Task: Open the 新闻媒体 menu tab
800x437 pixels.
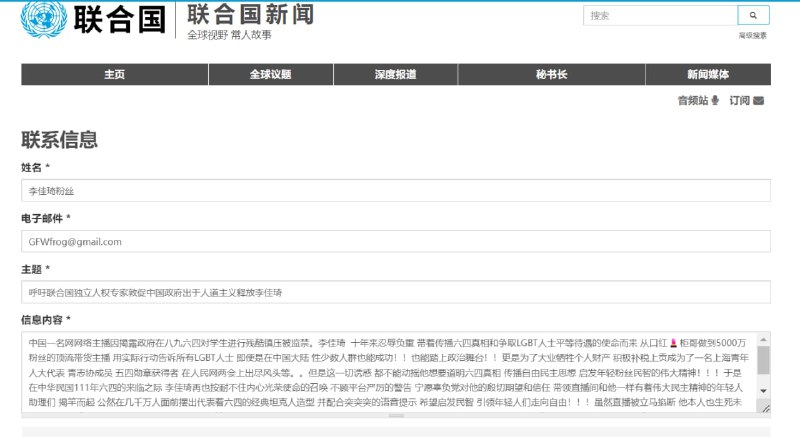Action: click(708, 74)
